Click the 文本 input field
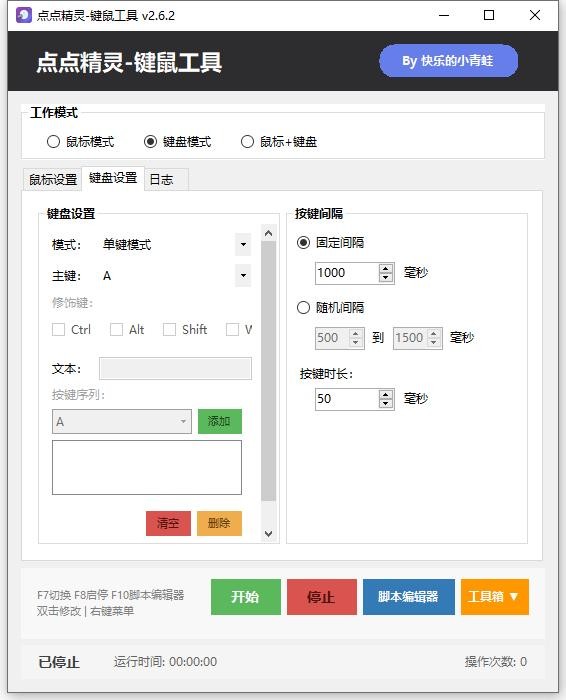 [175, 369]
